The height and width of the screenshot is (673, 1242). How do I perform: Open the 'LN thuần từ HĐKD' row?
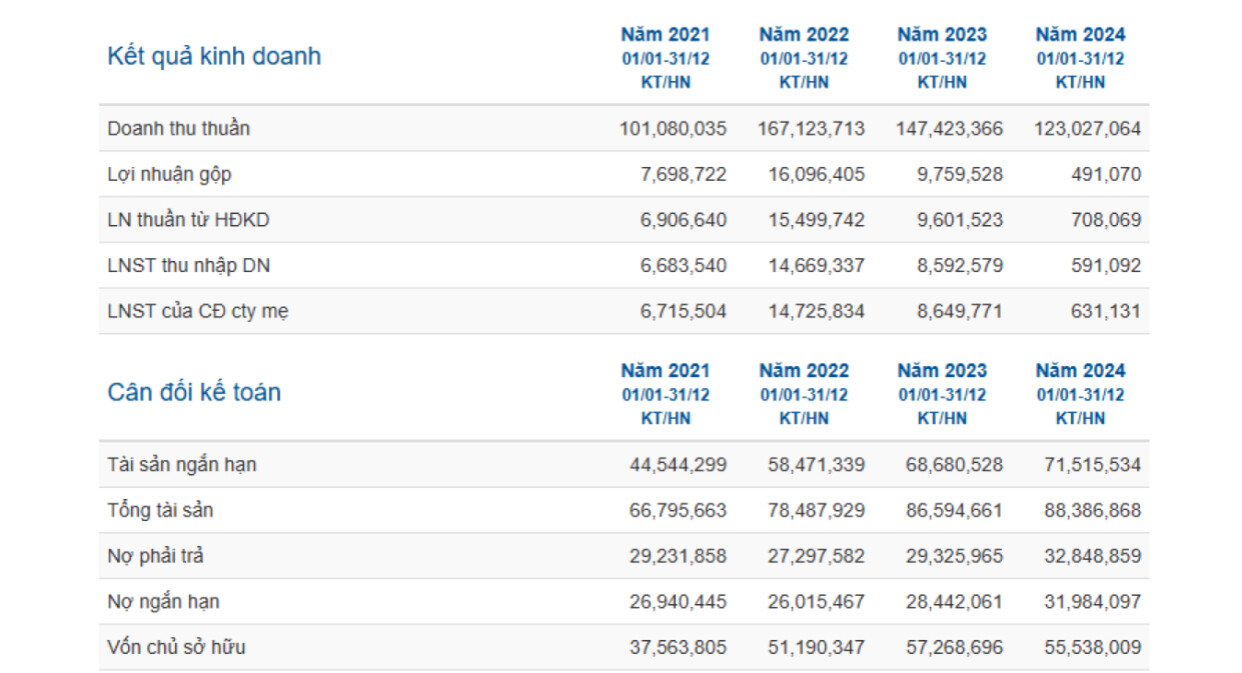[x=188, y=220]
